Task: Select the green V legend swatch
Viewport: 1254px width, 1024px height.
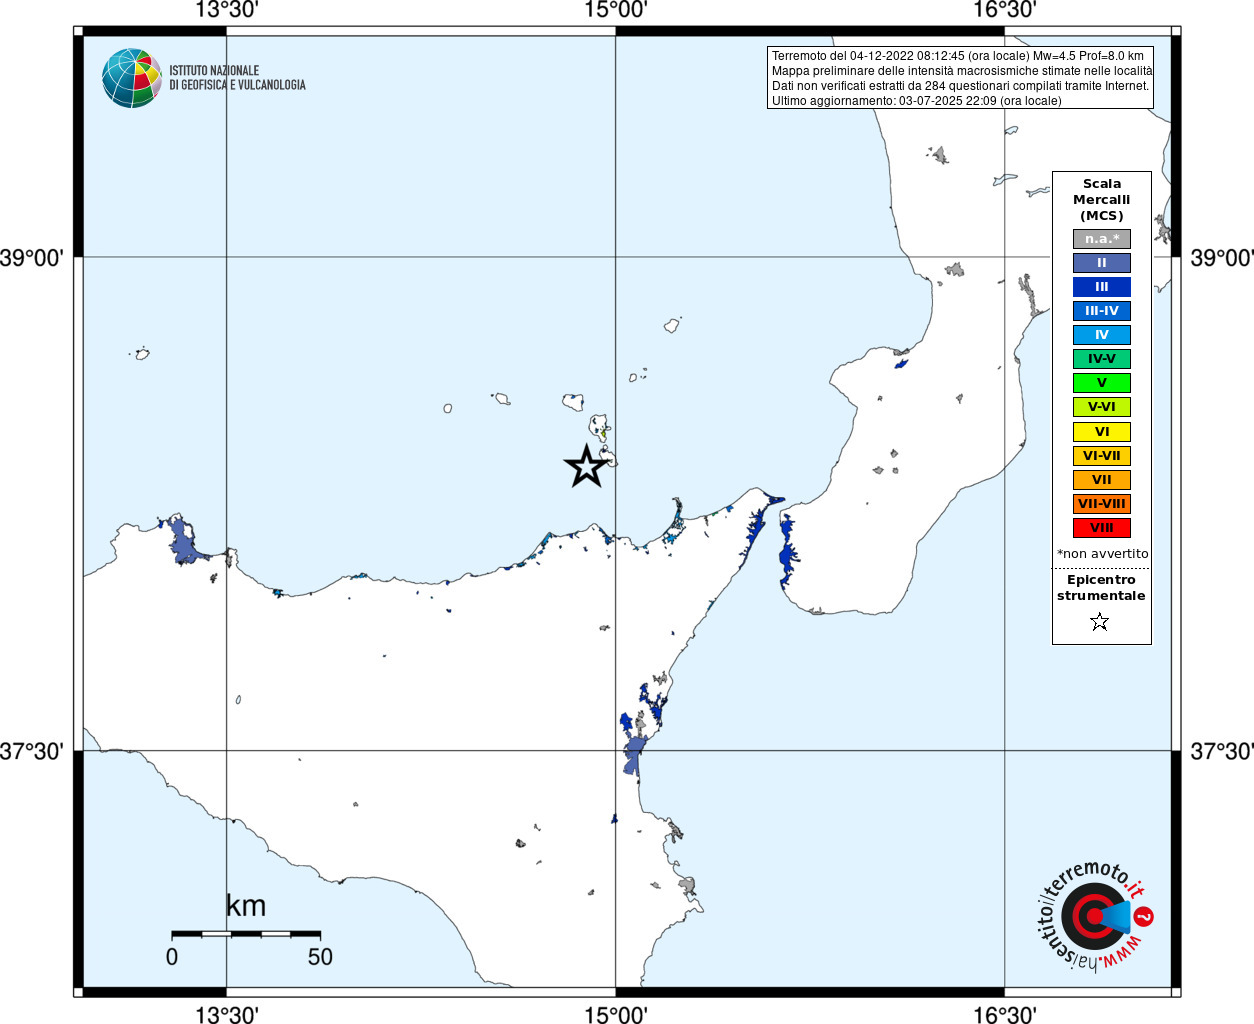Action: (1102, 383)
